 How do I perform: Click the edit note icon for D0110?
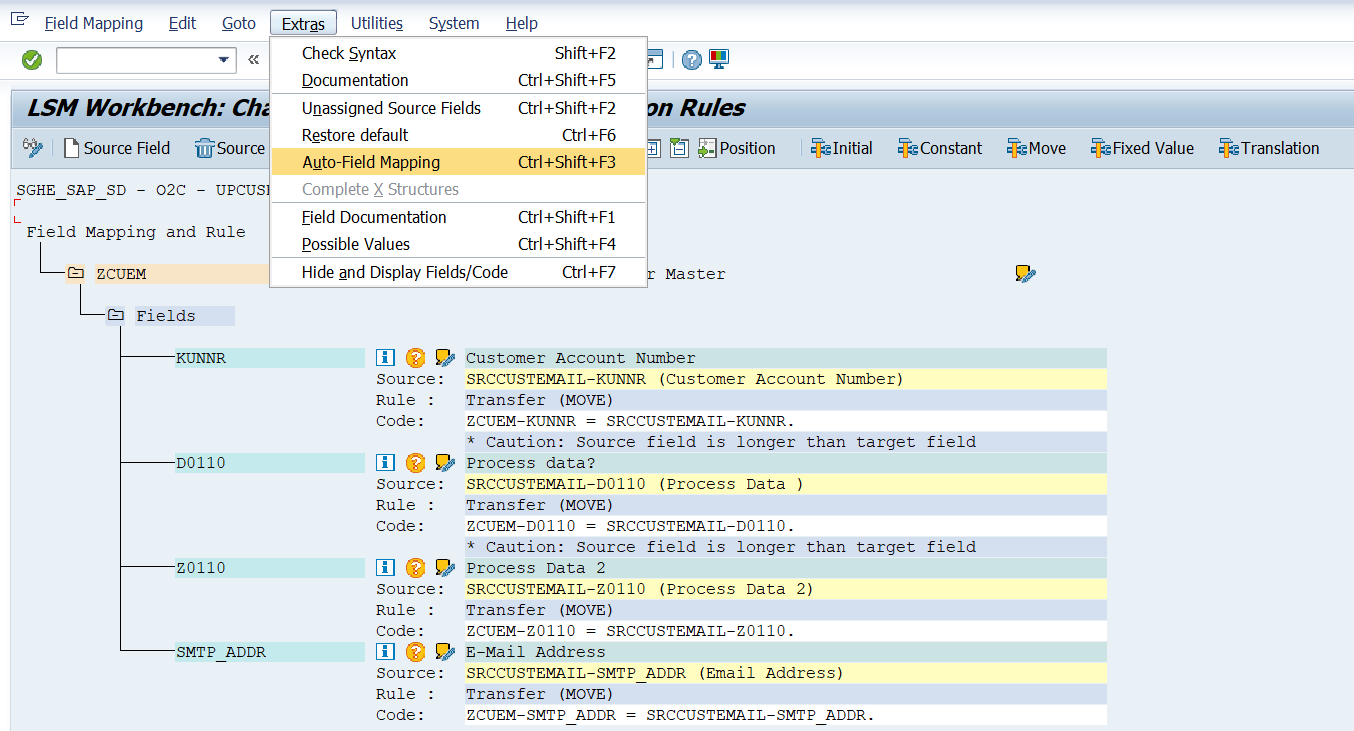tap(445, 463)
